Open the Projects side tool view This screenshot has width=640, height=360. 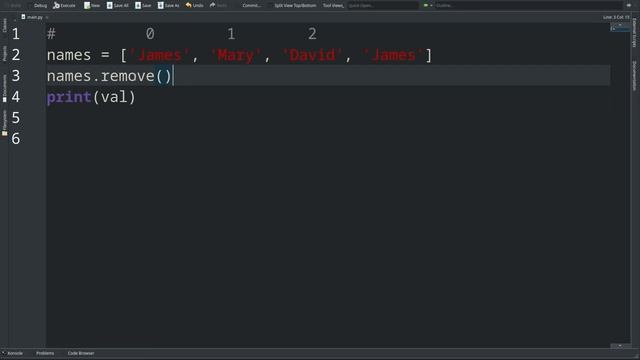(4, 53)
